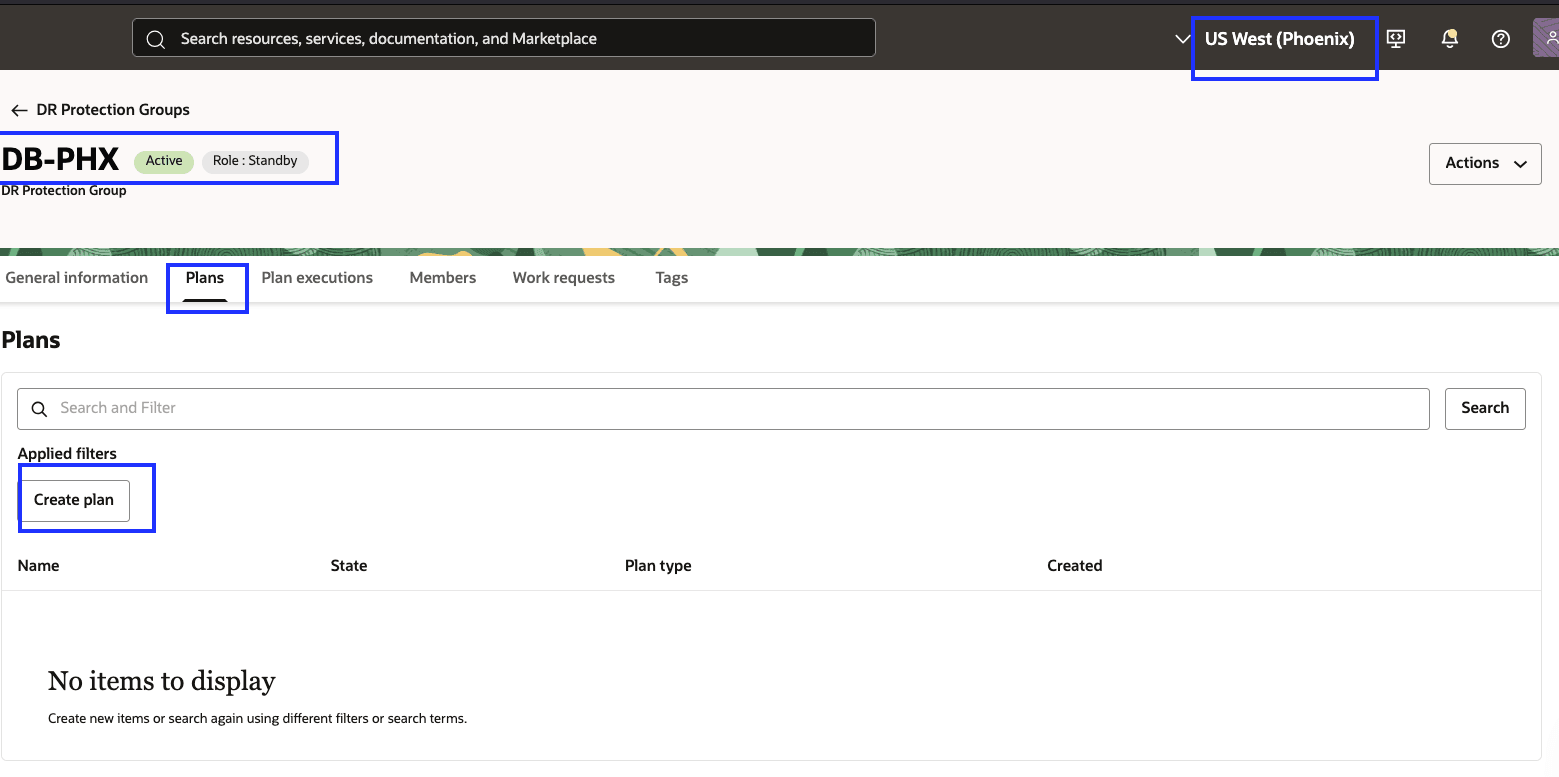Screen dimensions: 1559x777
Task: Return to DR Protection Groups link
Action: tap(113, 110)
